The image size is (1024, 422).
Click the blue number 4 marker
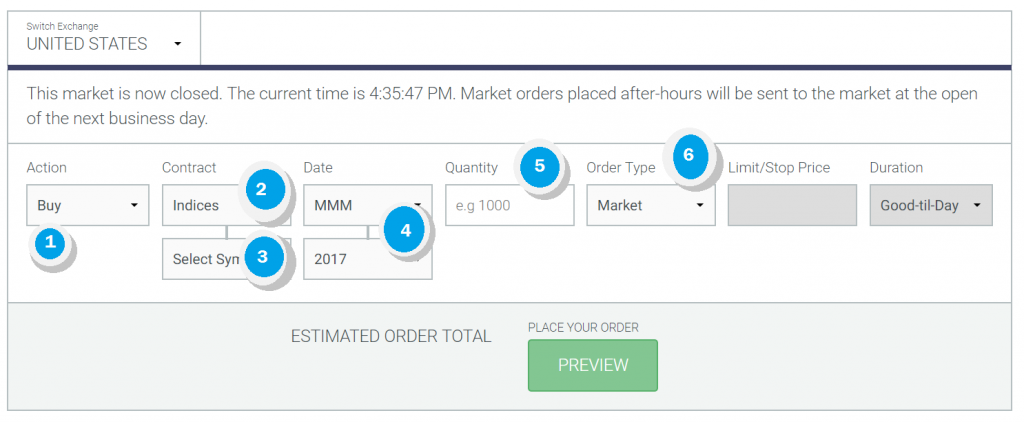(405, 230)
